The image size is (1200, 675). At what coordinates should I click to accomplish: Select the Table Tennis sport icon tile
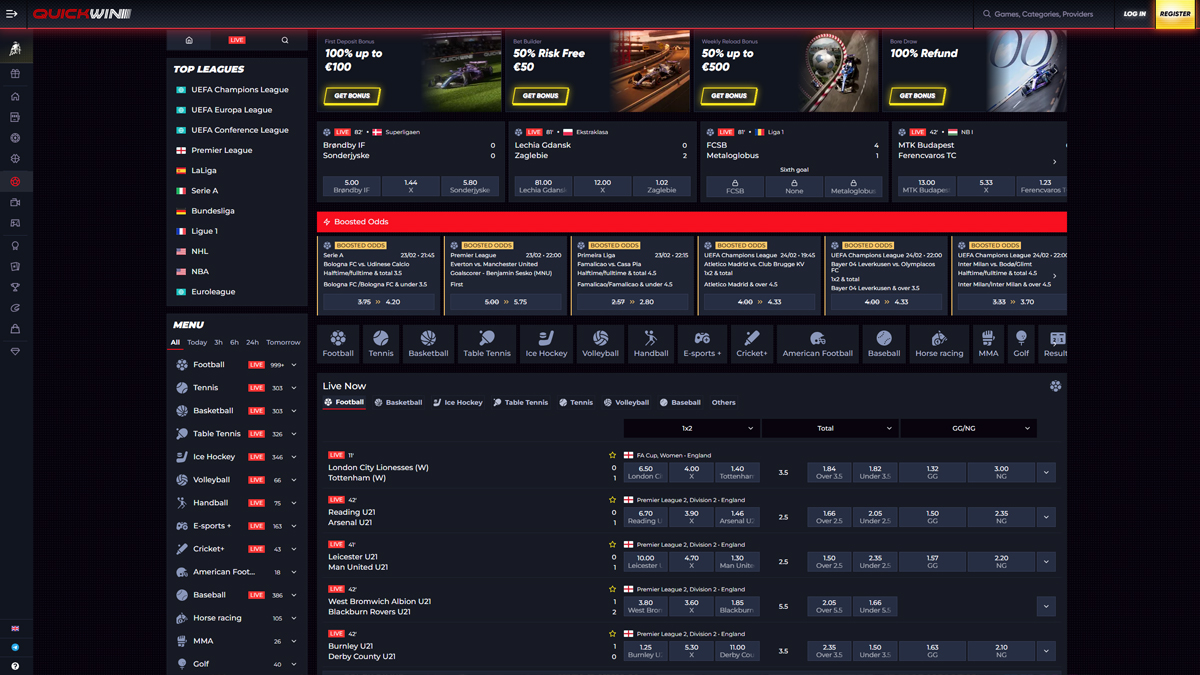(487, 343)
